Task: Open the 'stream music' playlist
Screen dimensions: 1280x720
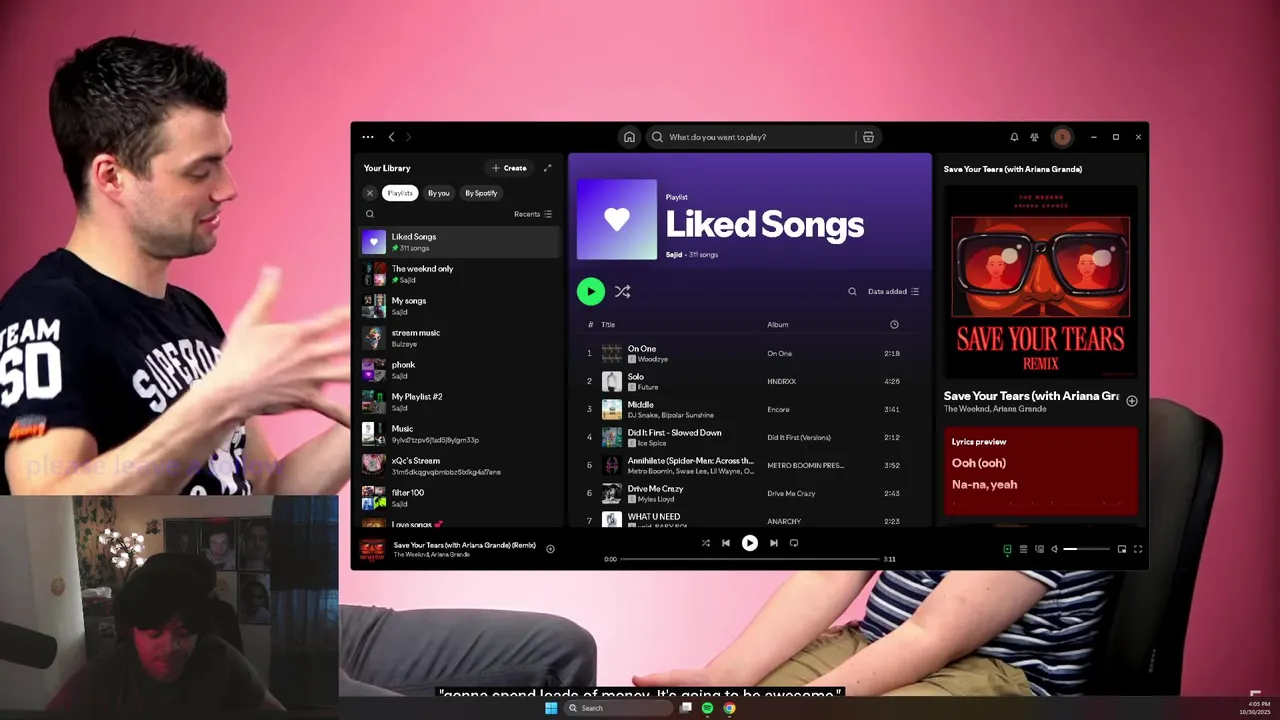Action: (460, 338)
